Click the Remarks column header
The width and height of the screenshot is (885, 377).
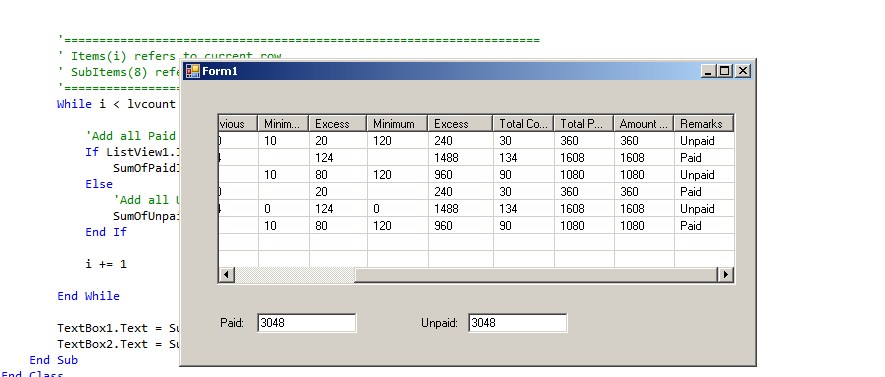point(704,124)
